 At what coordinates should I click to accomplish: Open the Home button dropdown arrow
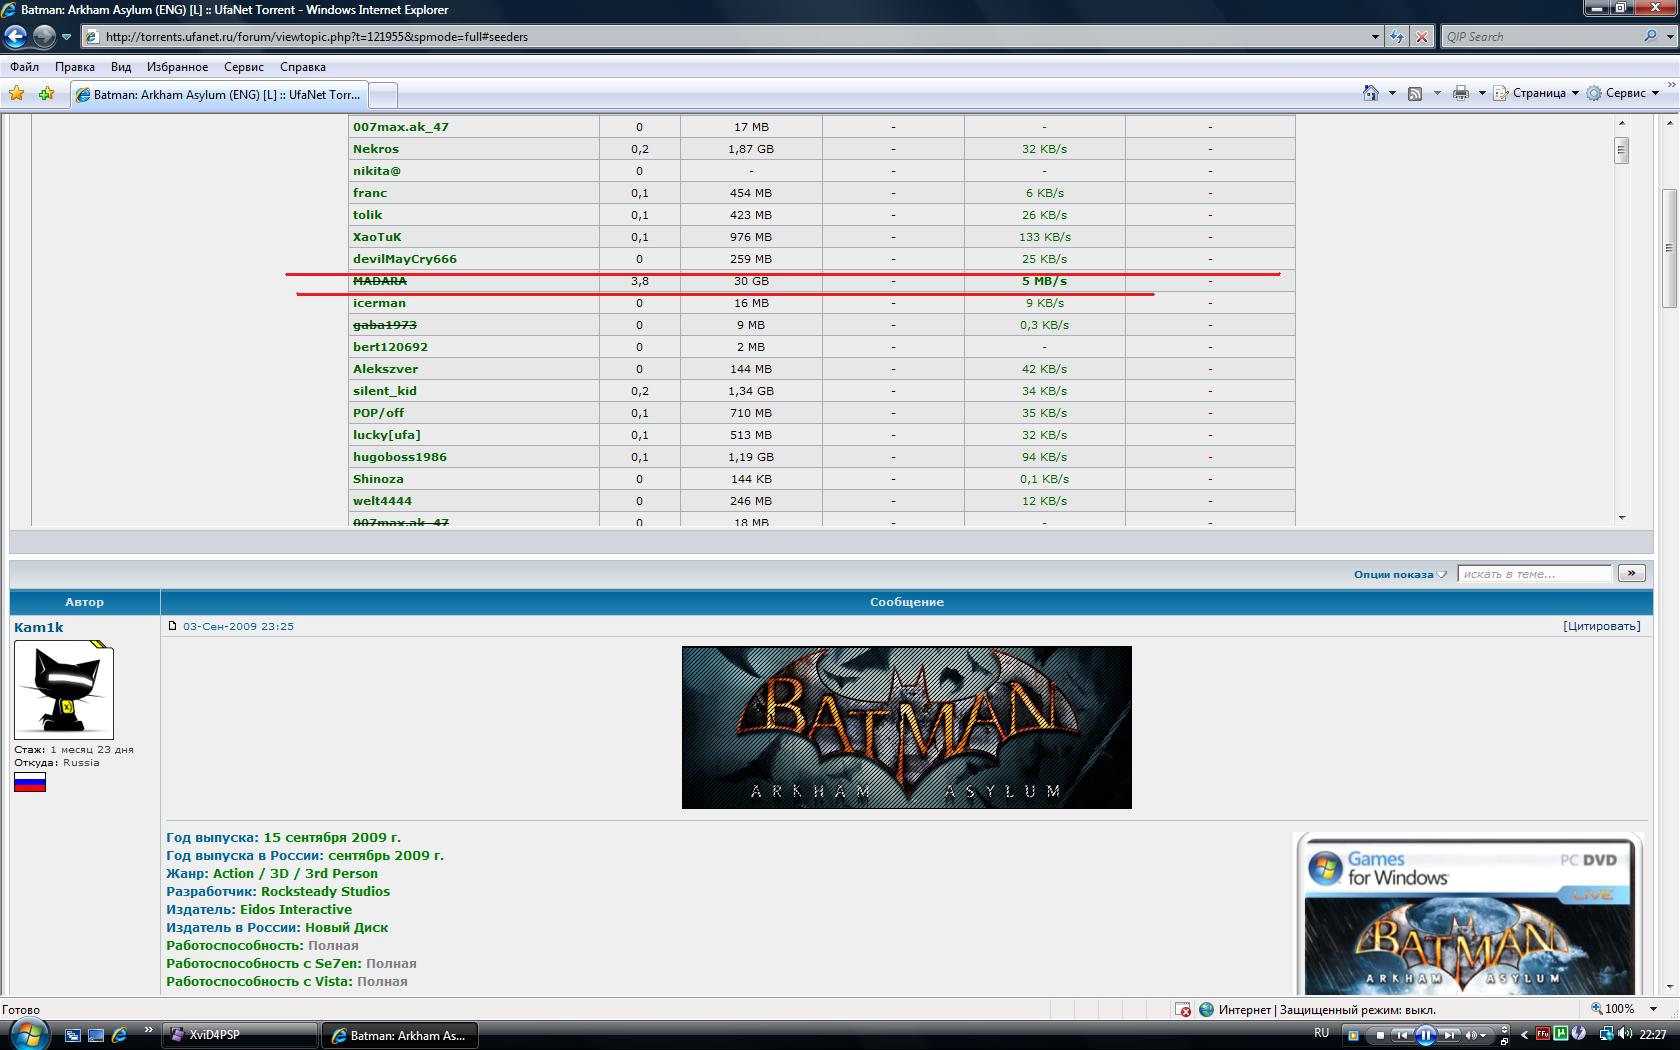1392,93
